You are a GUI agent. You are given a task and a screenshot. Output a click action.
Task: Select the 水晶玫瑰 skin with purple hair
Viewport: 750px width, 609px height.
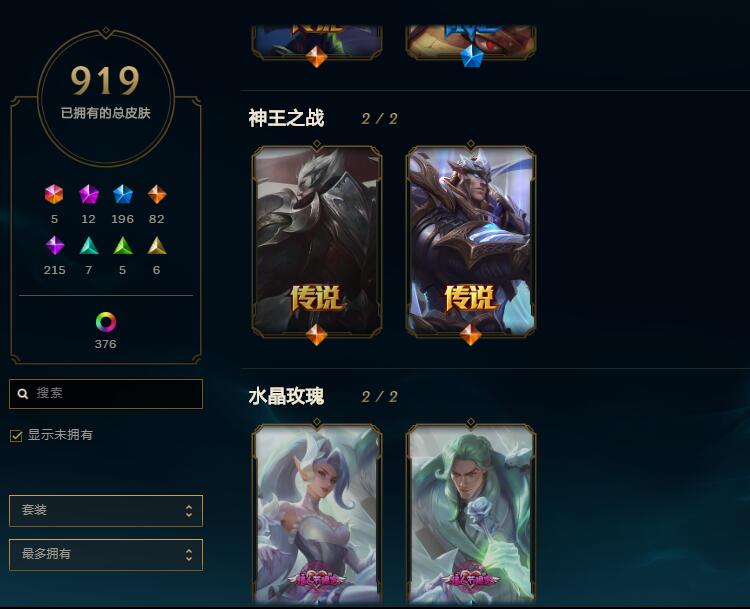point(317,514)
